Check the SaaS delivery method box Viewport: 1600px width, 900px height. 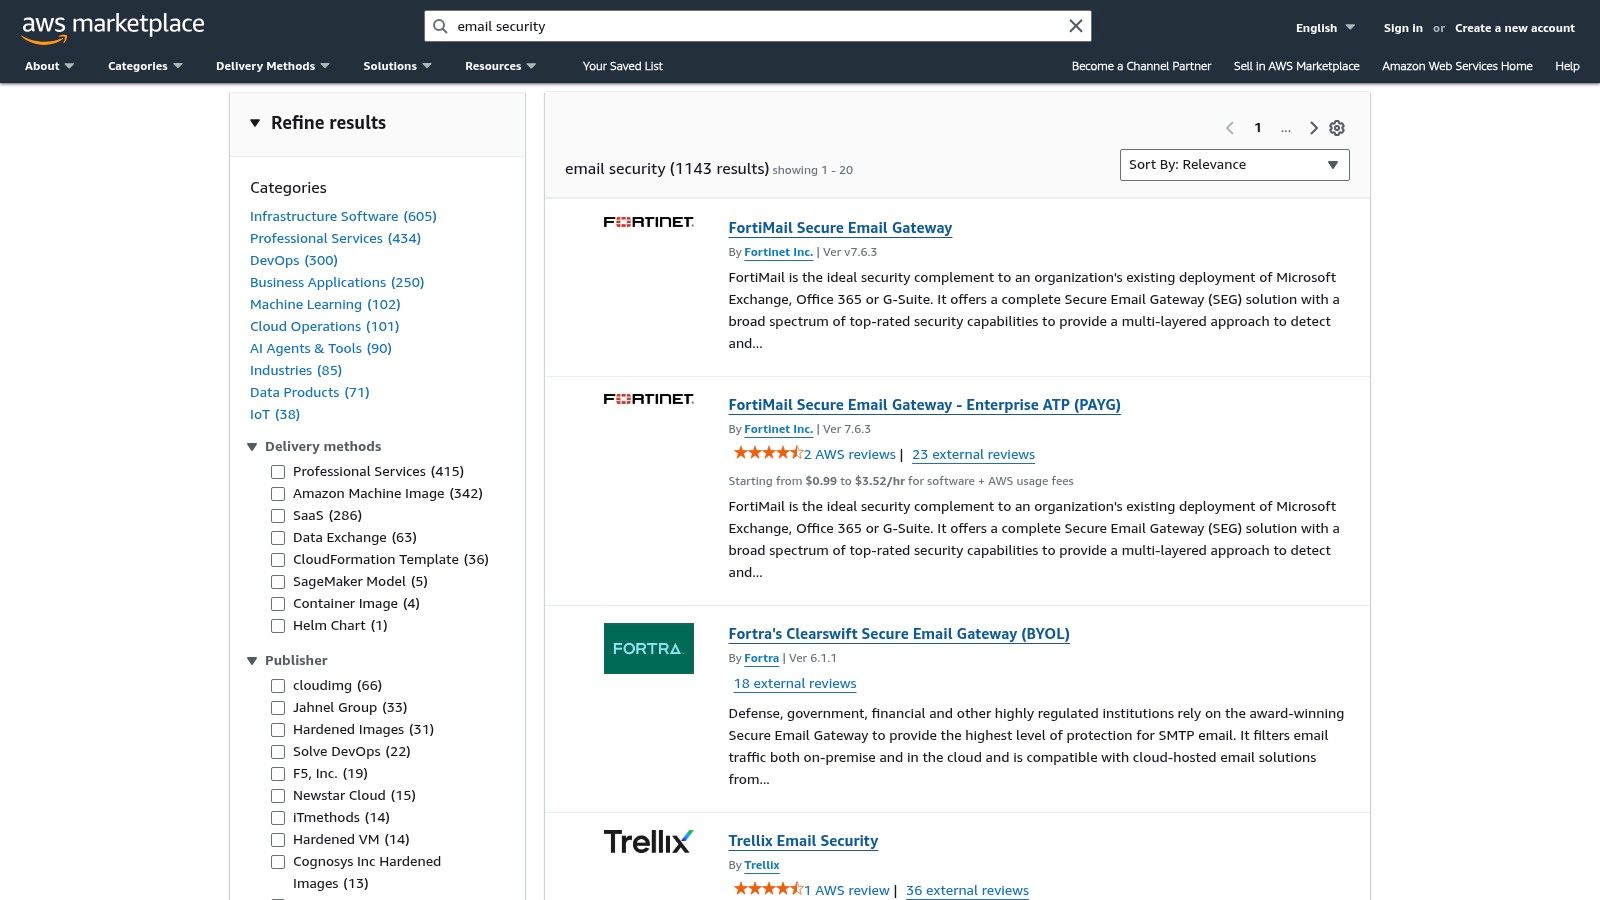278,516
